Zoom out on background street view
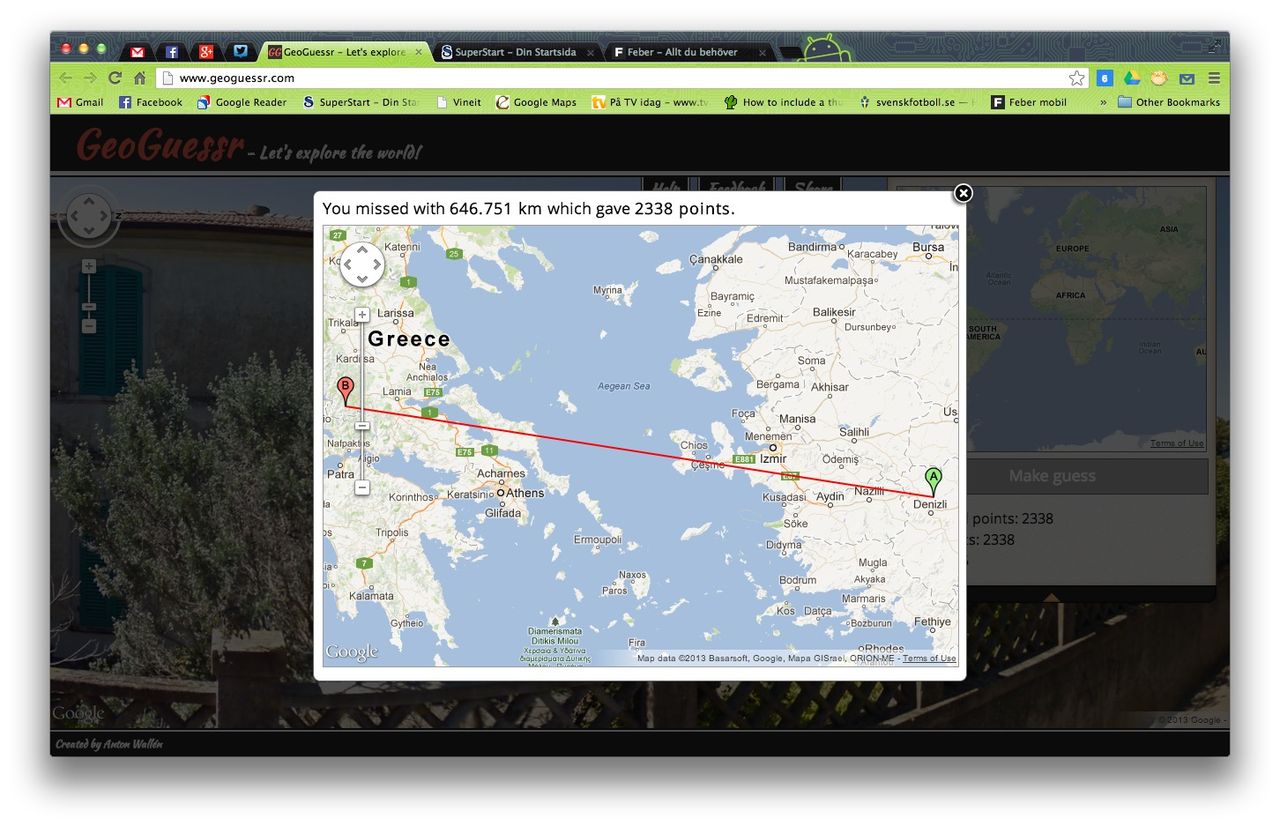This screenshot has height=826, width=1280. pyautogui.click(x=89, y=326)
